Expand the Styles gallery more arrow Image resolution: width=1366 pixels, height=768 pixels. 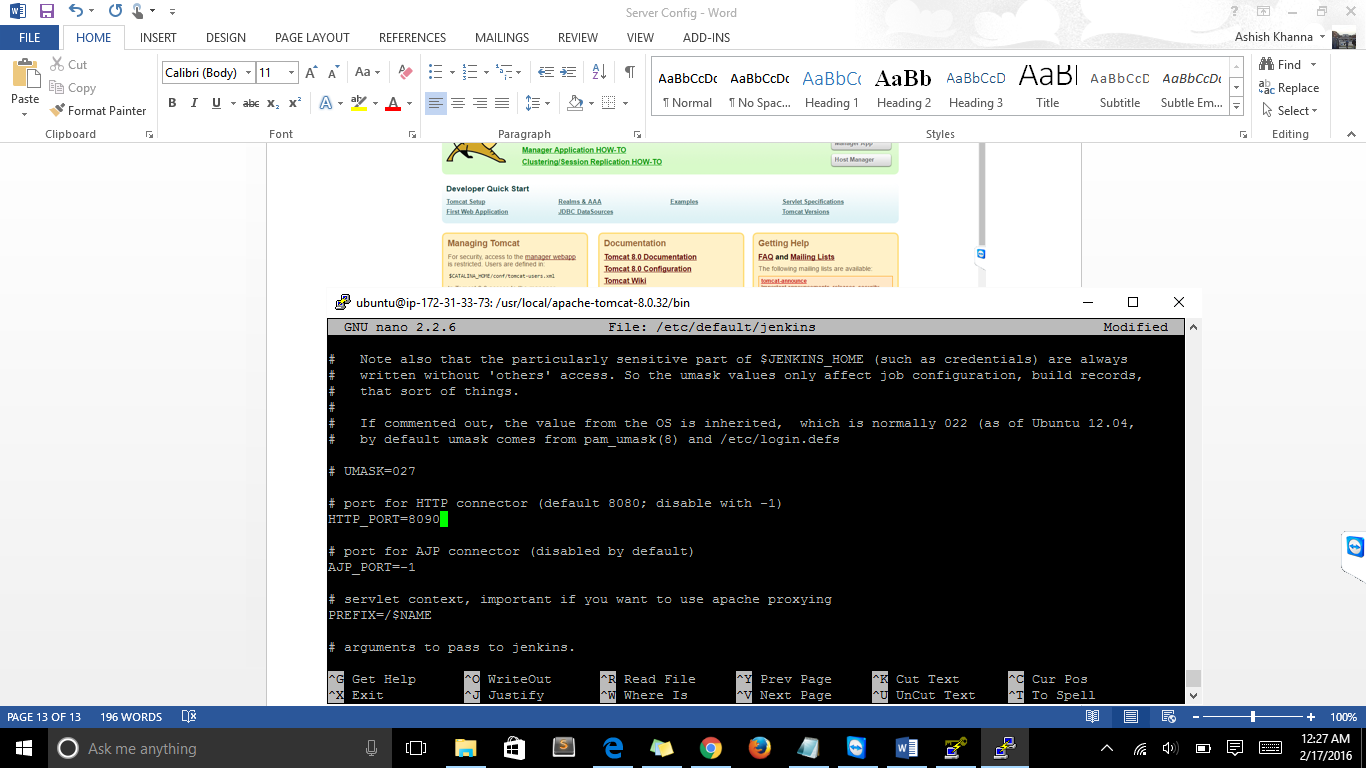click(1237, 107)
